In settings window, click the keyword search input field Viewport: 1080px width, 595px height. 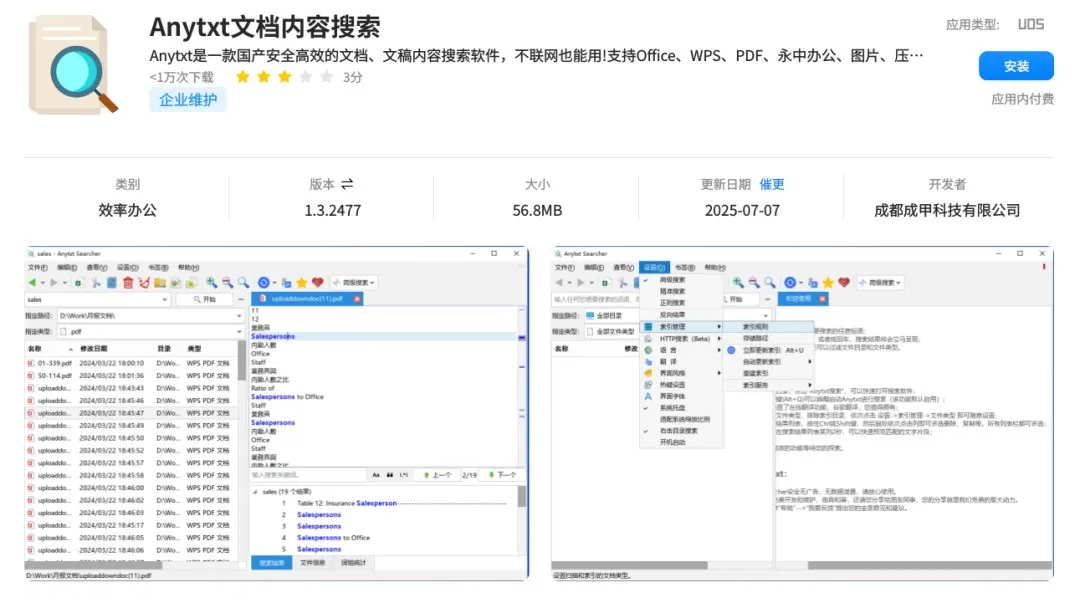pyautogui.click(x=595, y=300)
